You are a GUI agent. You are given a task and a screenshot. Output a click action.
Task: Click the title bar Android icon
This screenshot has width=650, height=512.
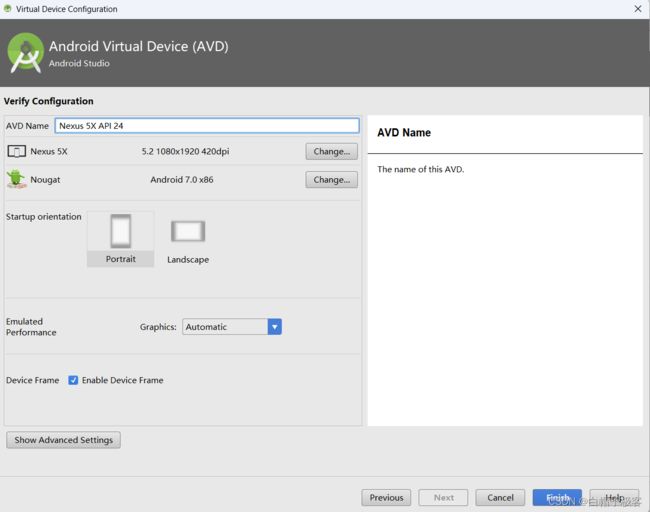coord(7,8)
